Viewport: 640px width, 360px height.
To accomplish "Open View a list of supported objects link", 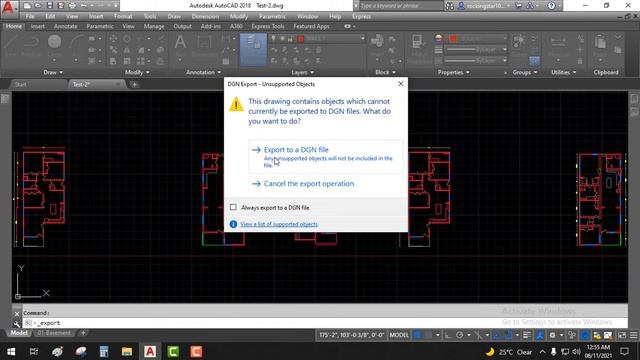I will pyautogui.click(x=279, y=224).
